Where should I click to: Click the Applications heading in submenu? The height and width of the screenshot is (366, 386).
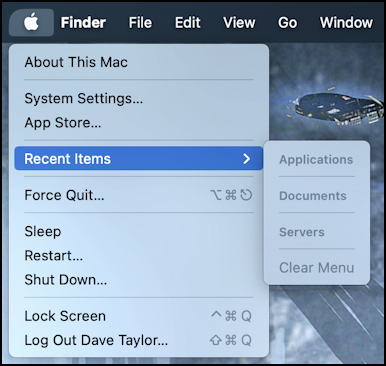tap(316, 160)
